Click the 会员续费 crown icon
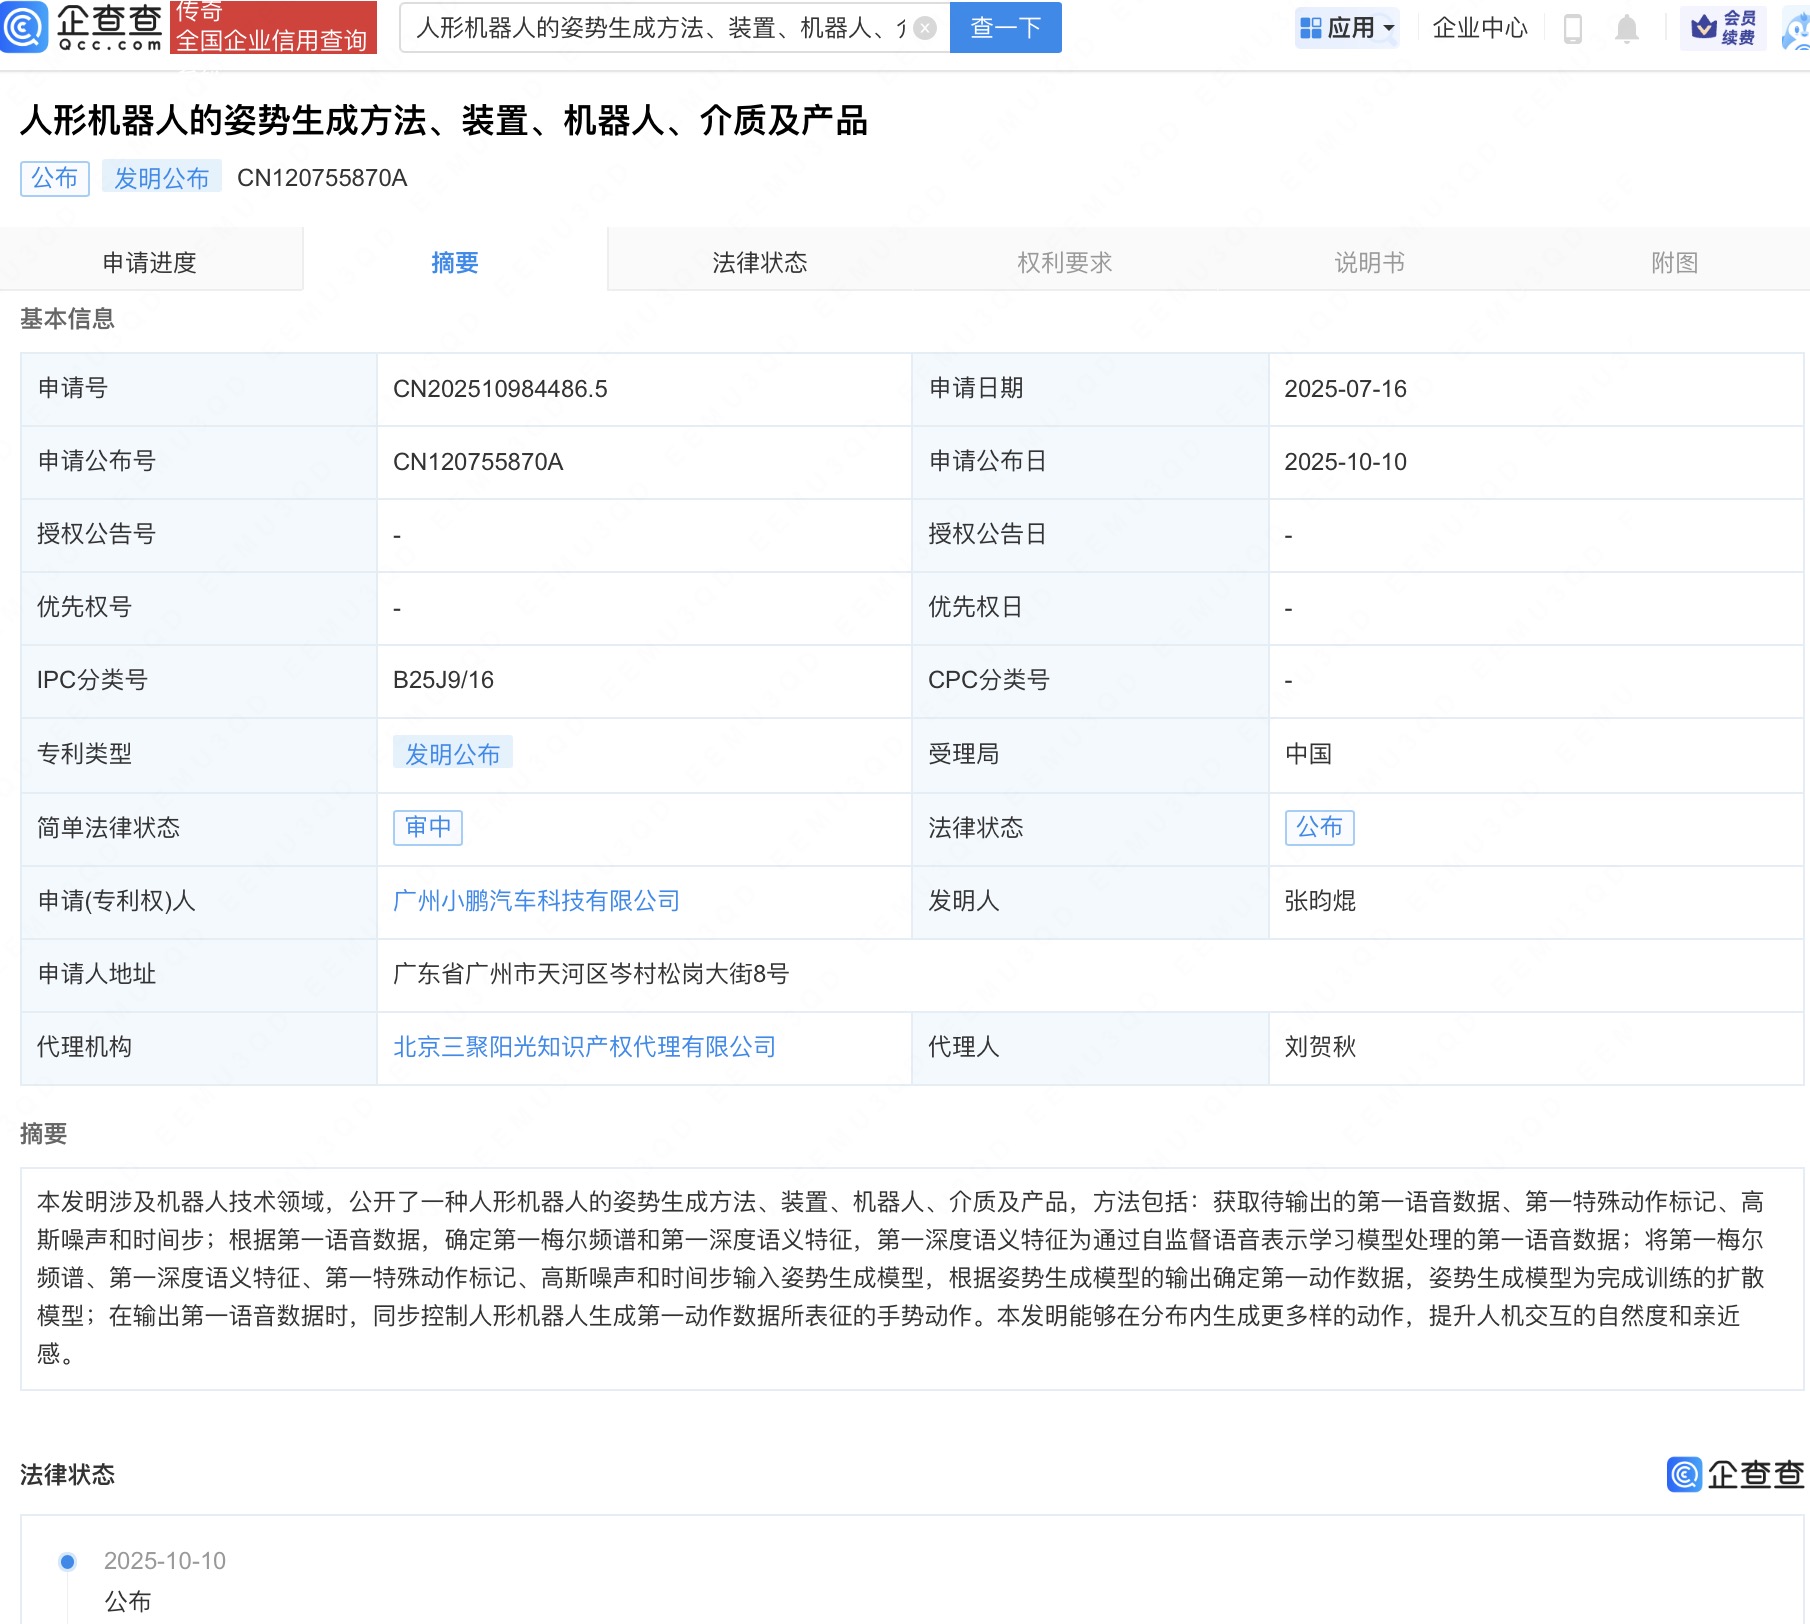This screenshot has height=1624, width=1810. [1701, 27]
